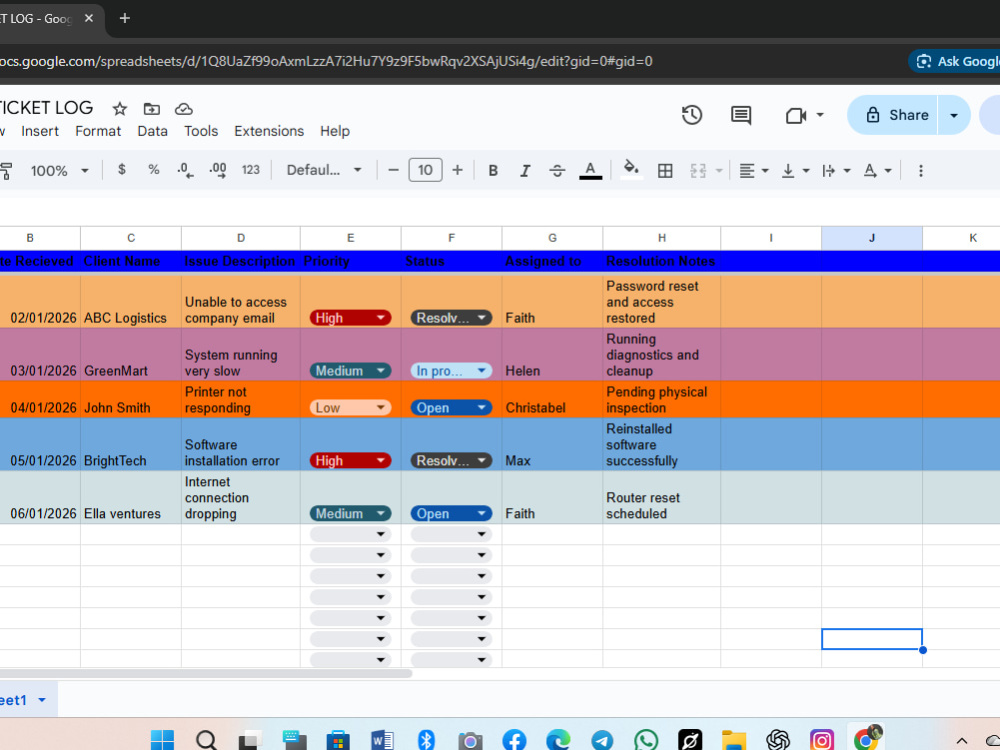
Task: Open the Help menu
Action: point(335,131)
